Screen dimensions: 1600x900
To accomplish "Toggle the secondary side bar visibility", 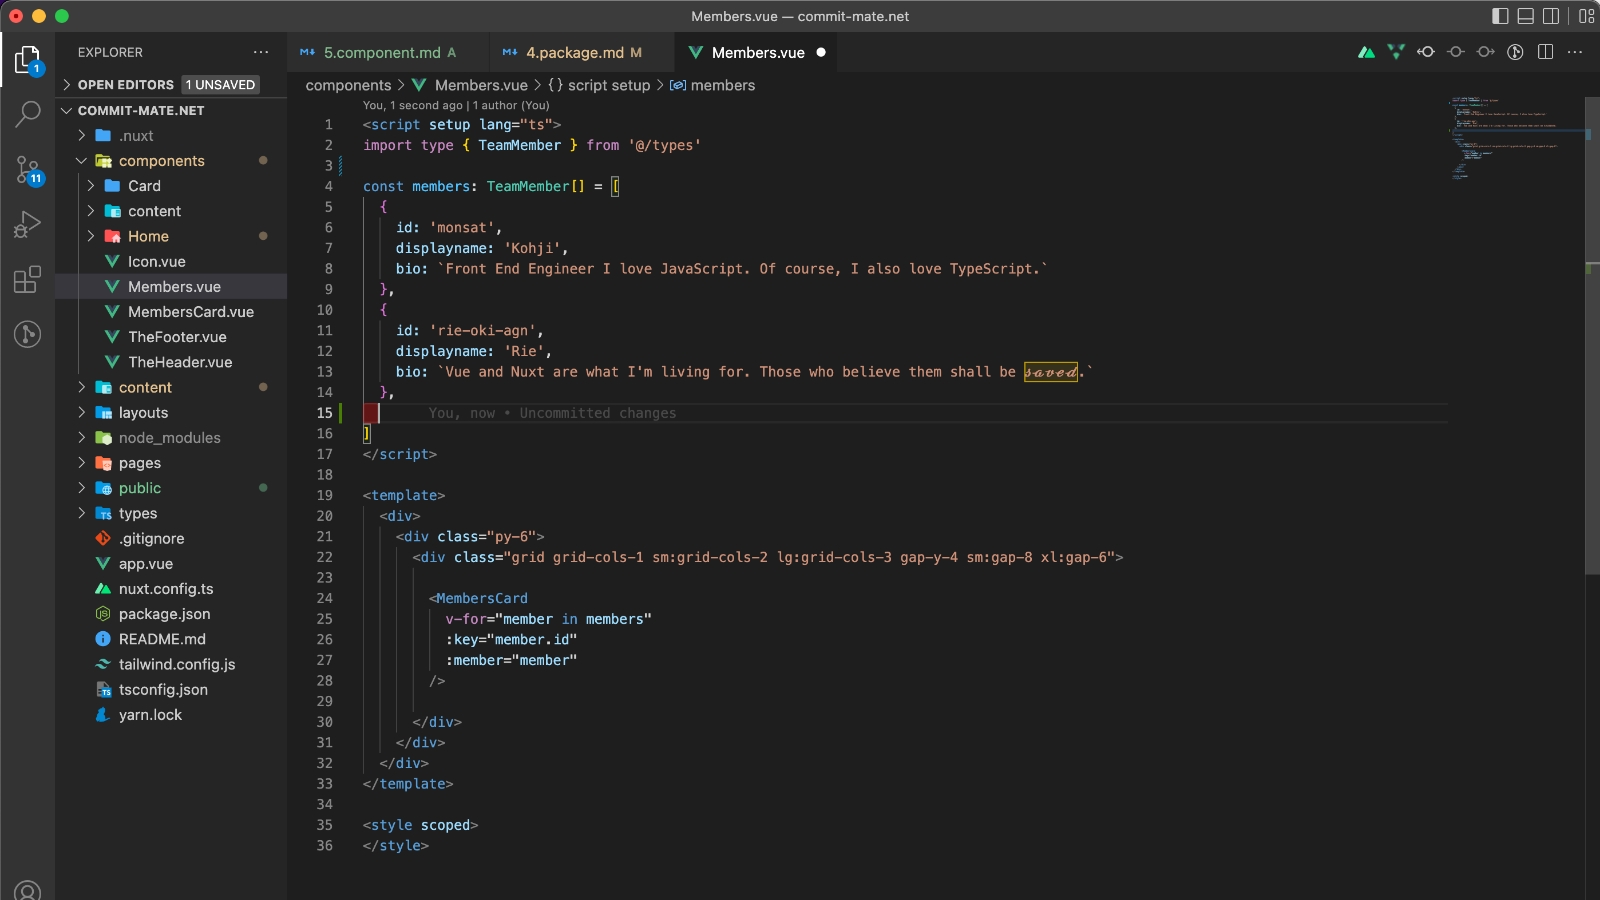I will (1551, 16).
